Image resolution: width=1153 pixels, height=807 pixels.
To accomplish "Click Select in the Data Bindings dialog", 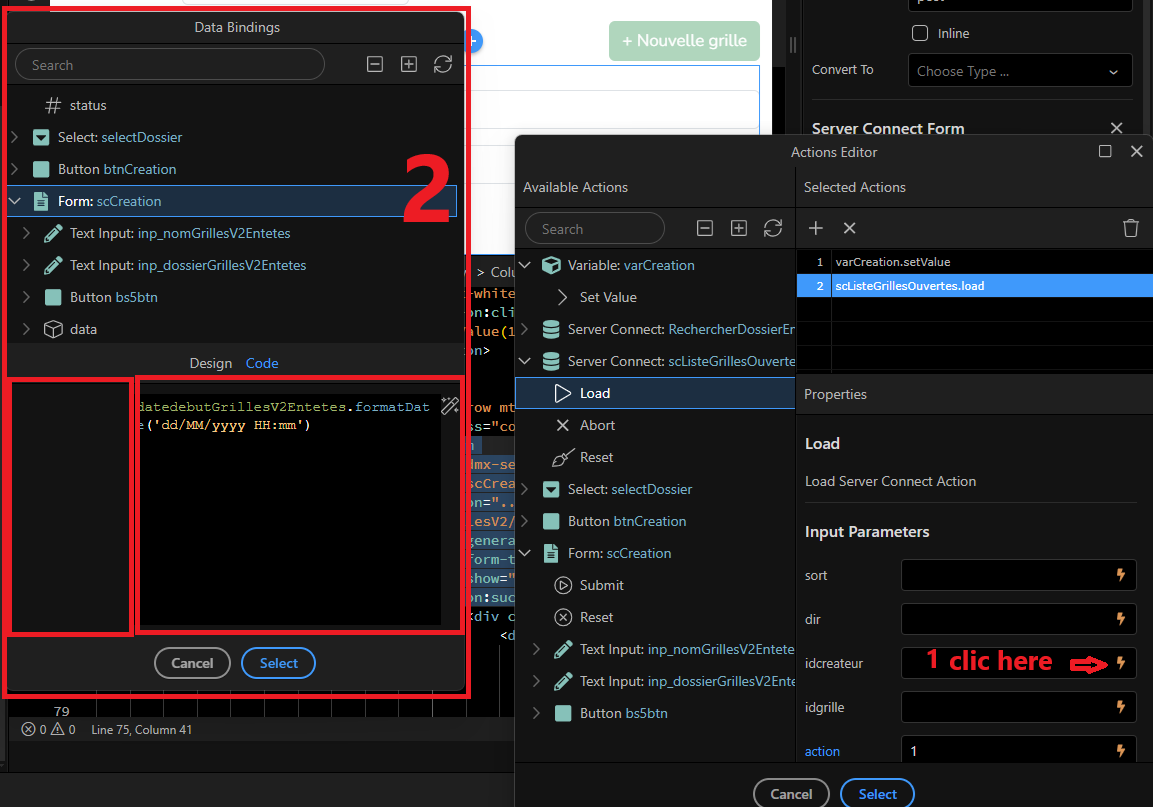I will 279,663.
